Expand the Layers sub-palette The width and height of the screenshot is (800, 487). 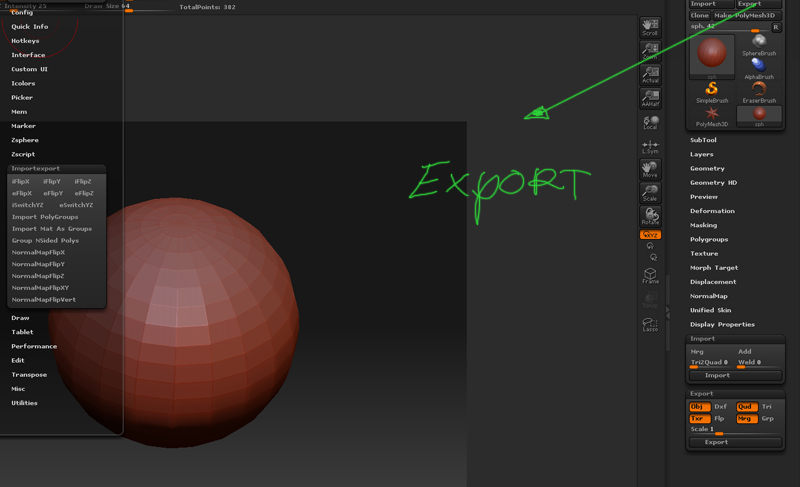click(702, 154)
